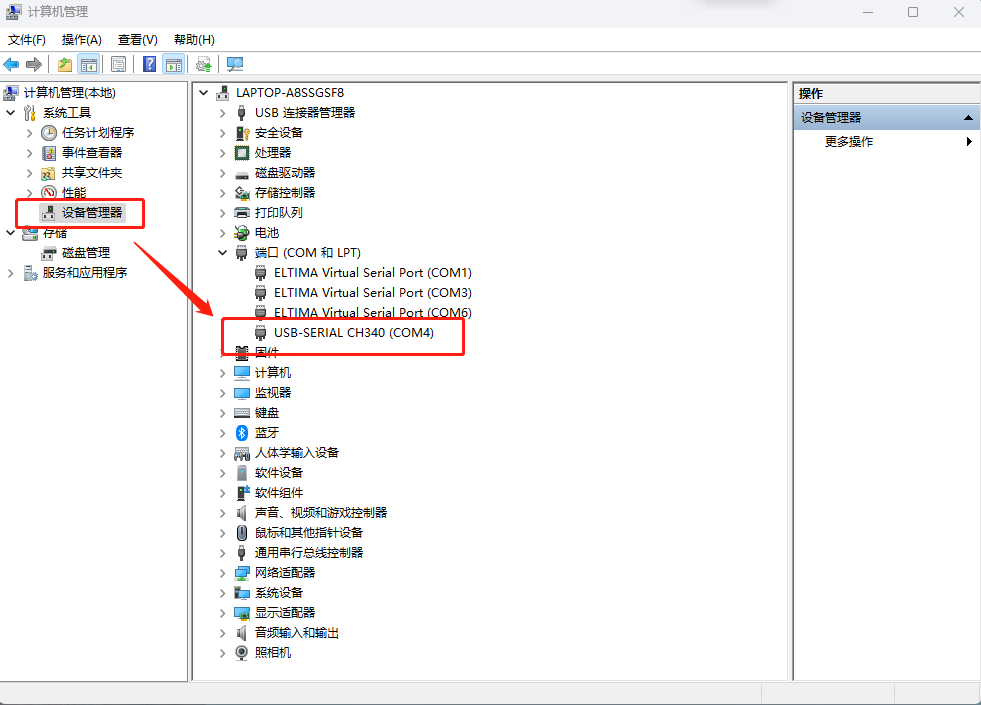Viewport: 981px width, 705px height.
Task: Select the LAPTOP-A8SSGSF8 computer name
Action: click(x=290, y=93)
